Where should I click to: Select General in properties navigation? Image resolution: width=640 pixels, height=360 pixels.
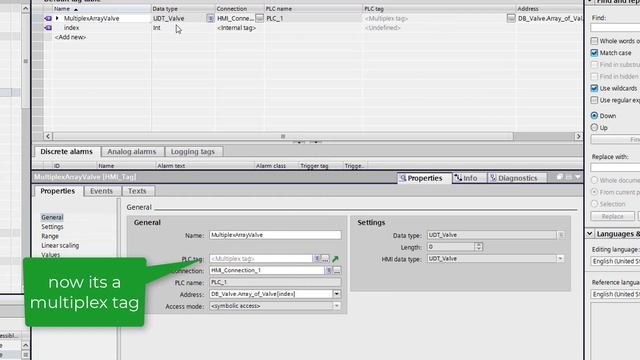point(52,218)
